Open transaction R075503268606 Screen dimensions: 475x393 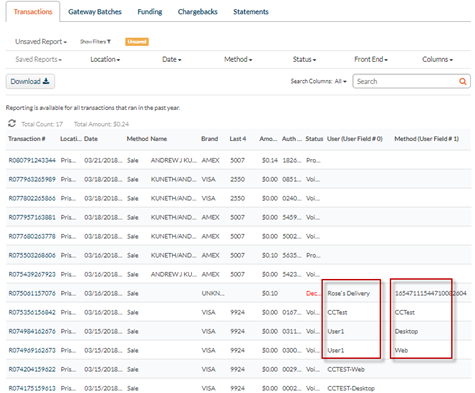tap(32, 255)
